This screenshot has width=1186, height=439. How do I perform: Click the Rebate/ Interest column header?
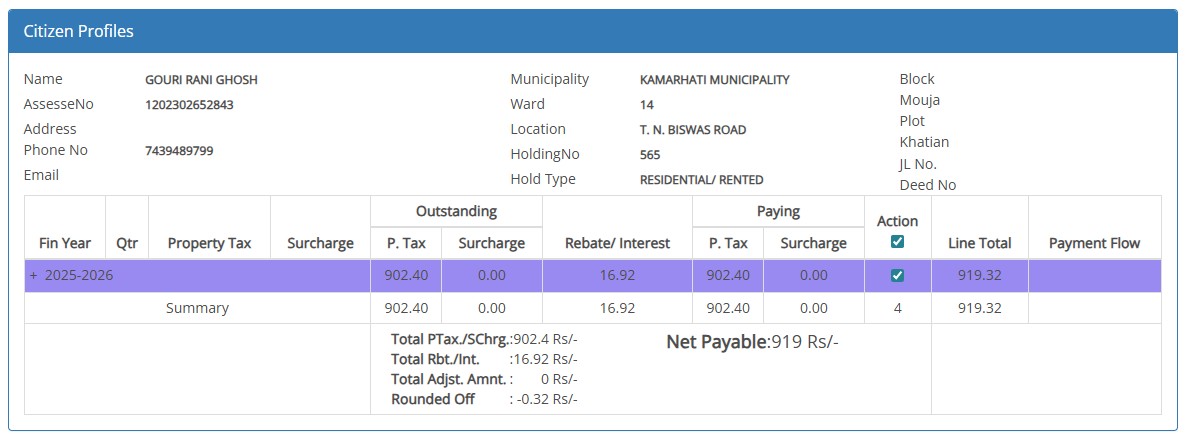click(617, 243)
